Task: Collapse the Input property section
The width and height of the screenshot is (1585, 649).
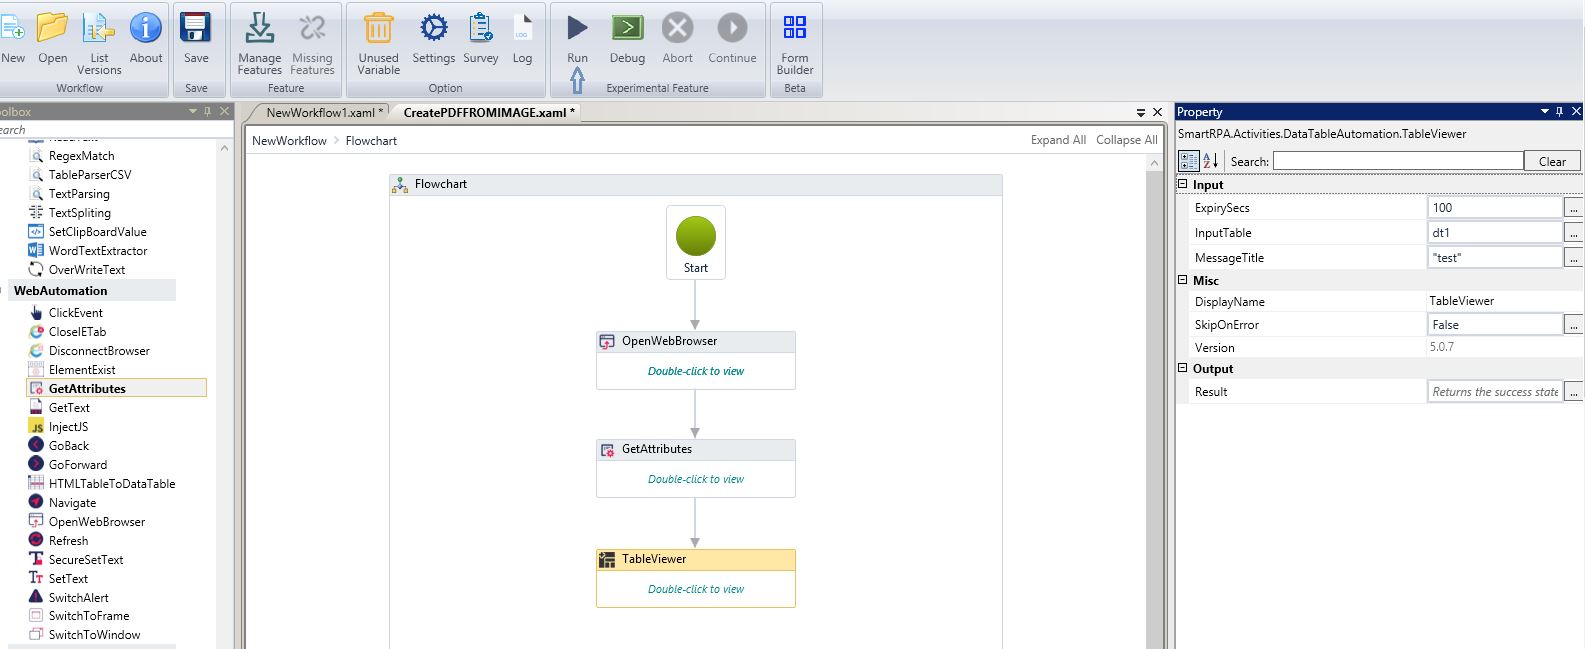Action: tap(1183, 185)
